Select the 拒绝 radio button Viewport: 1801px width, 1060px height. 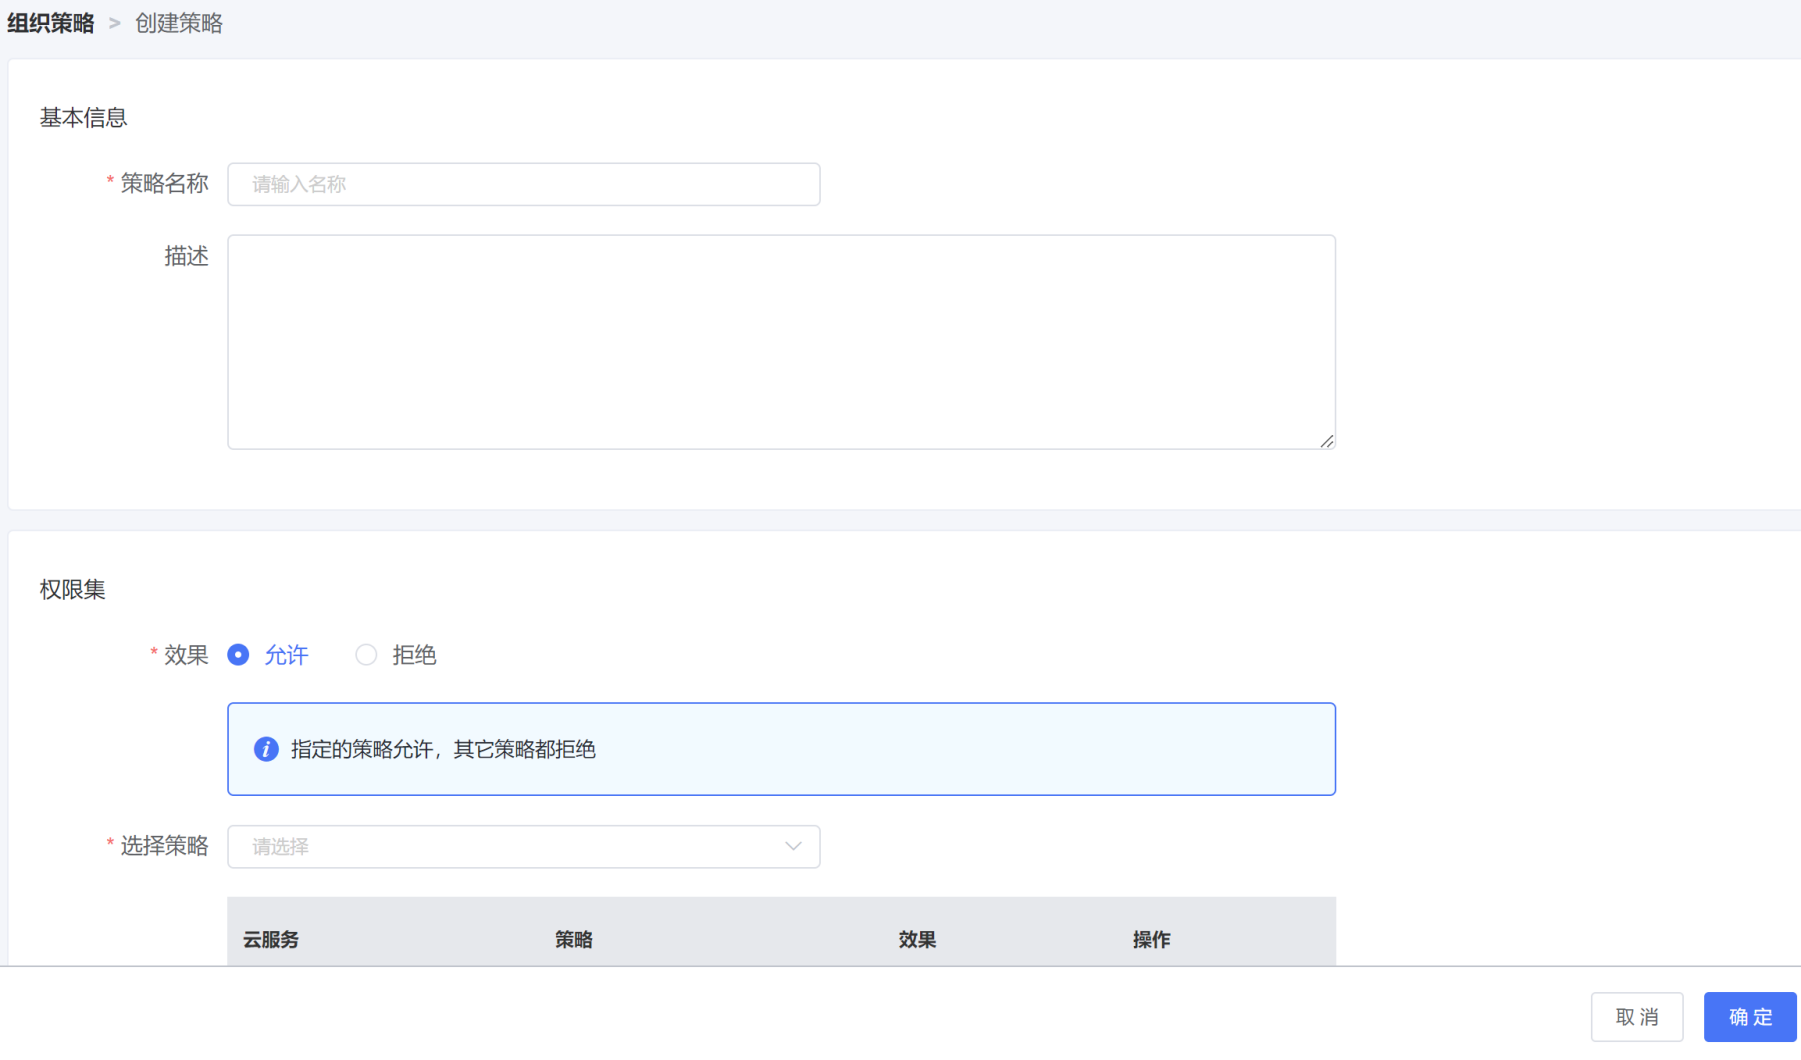(366, 655)
